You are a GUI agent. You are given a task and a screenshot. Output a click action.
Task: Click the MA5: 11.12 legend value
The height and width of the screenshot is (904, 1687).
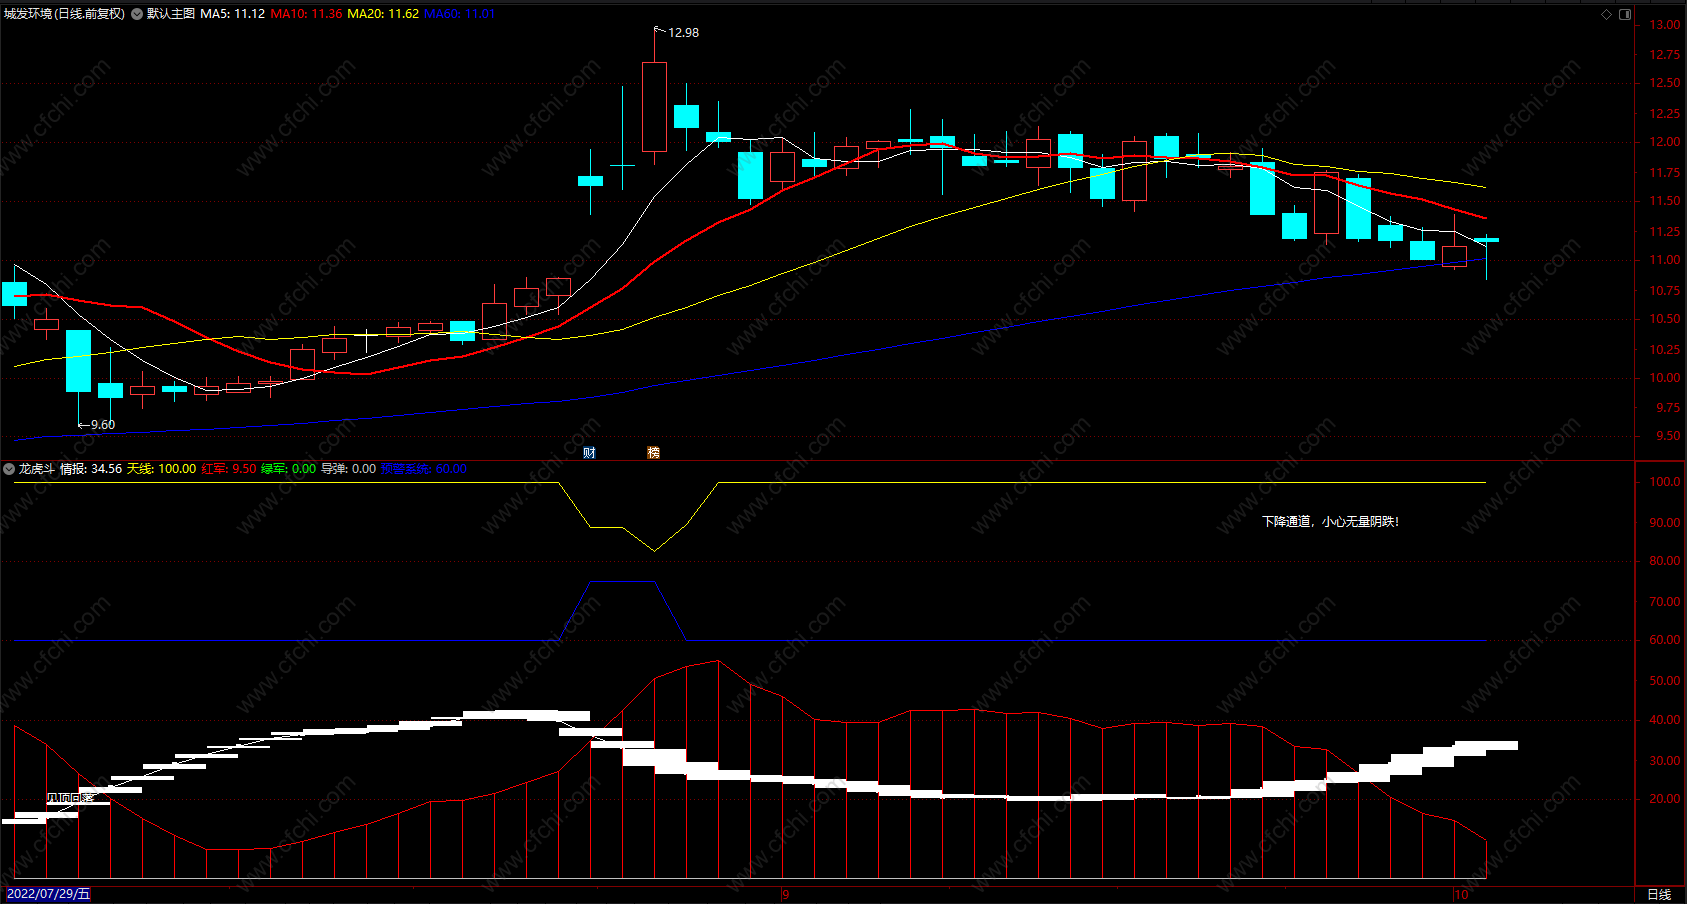[233, 14]
